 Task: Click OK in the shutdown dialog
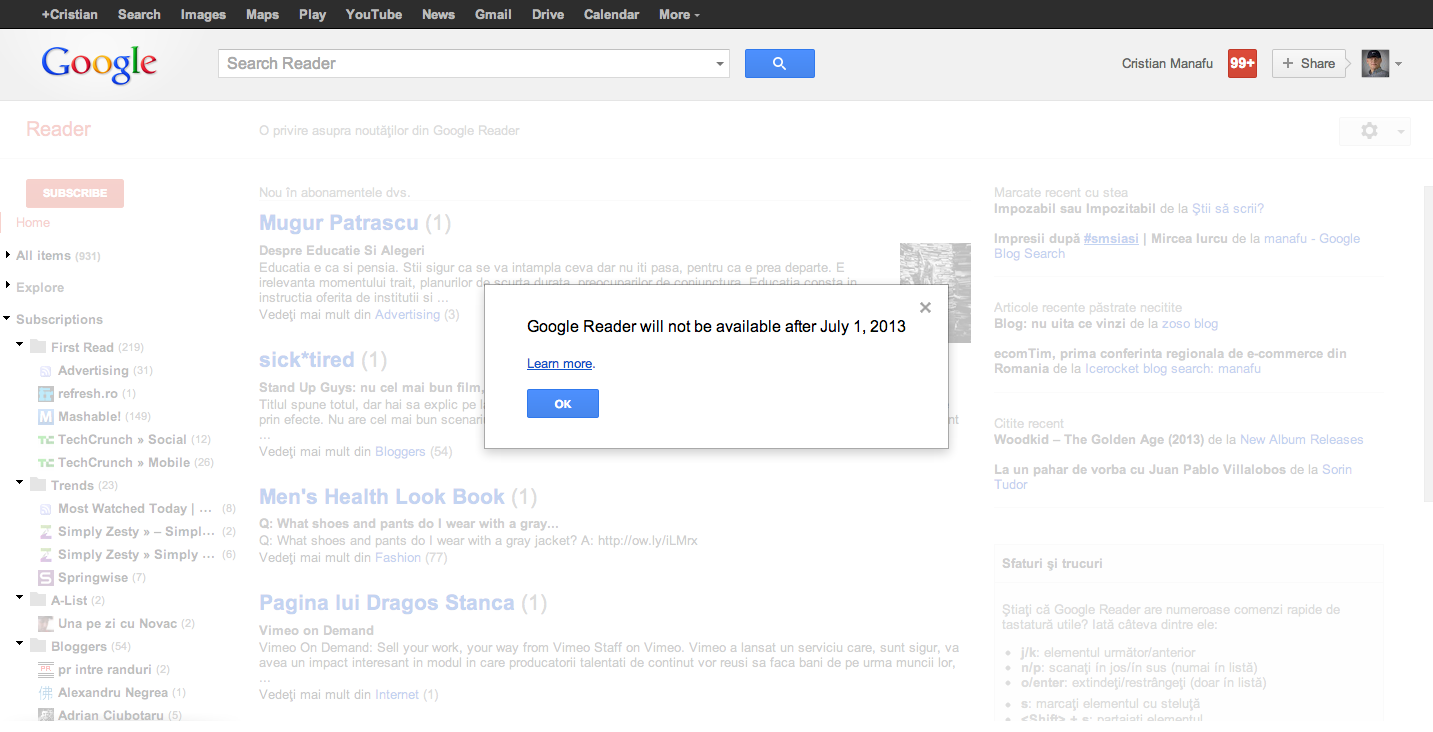pos(563,404)
